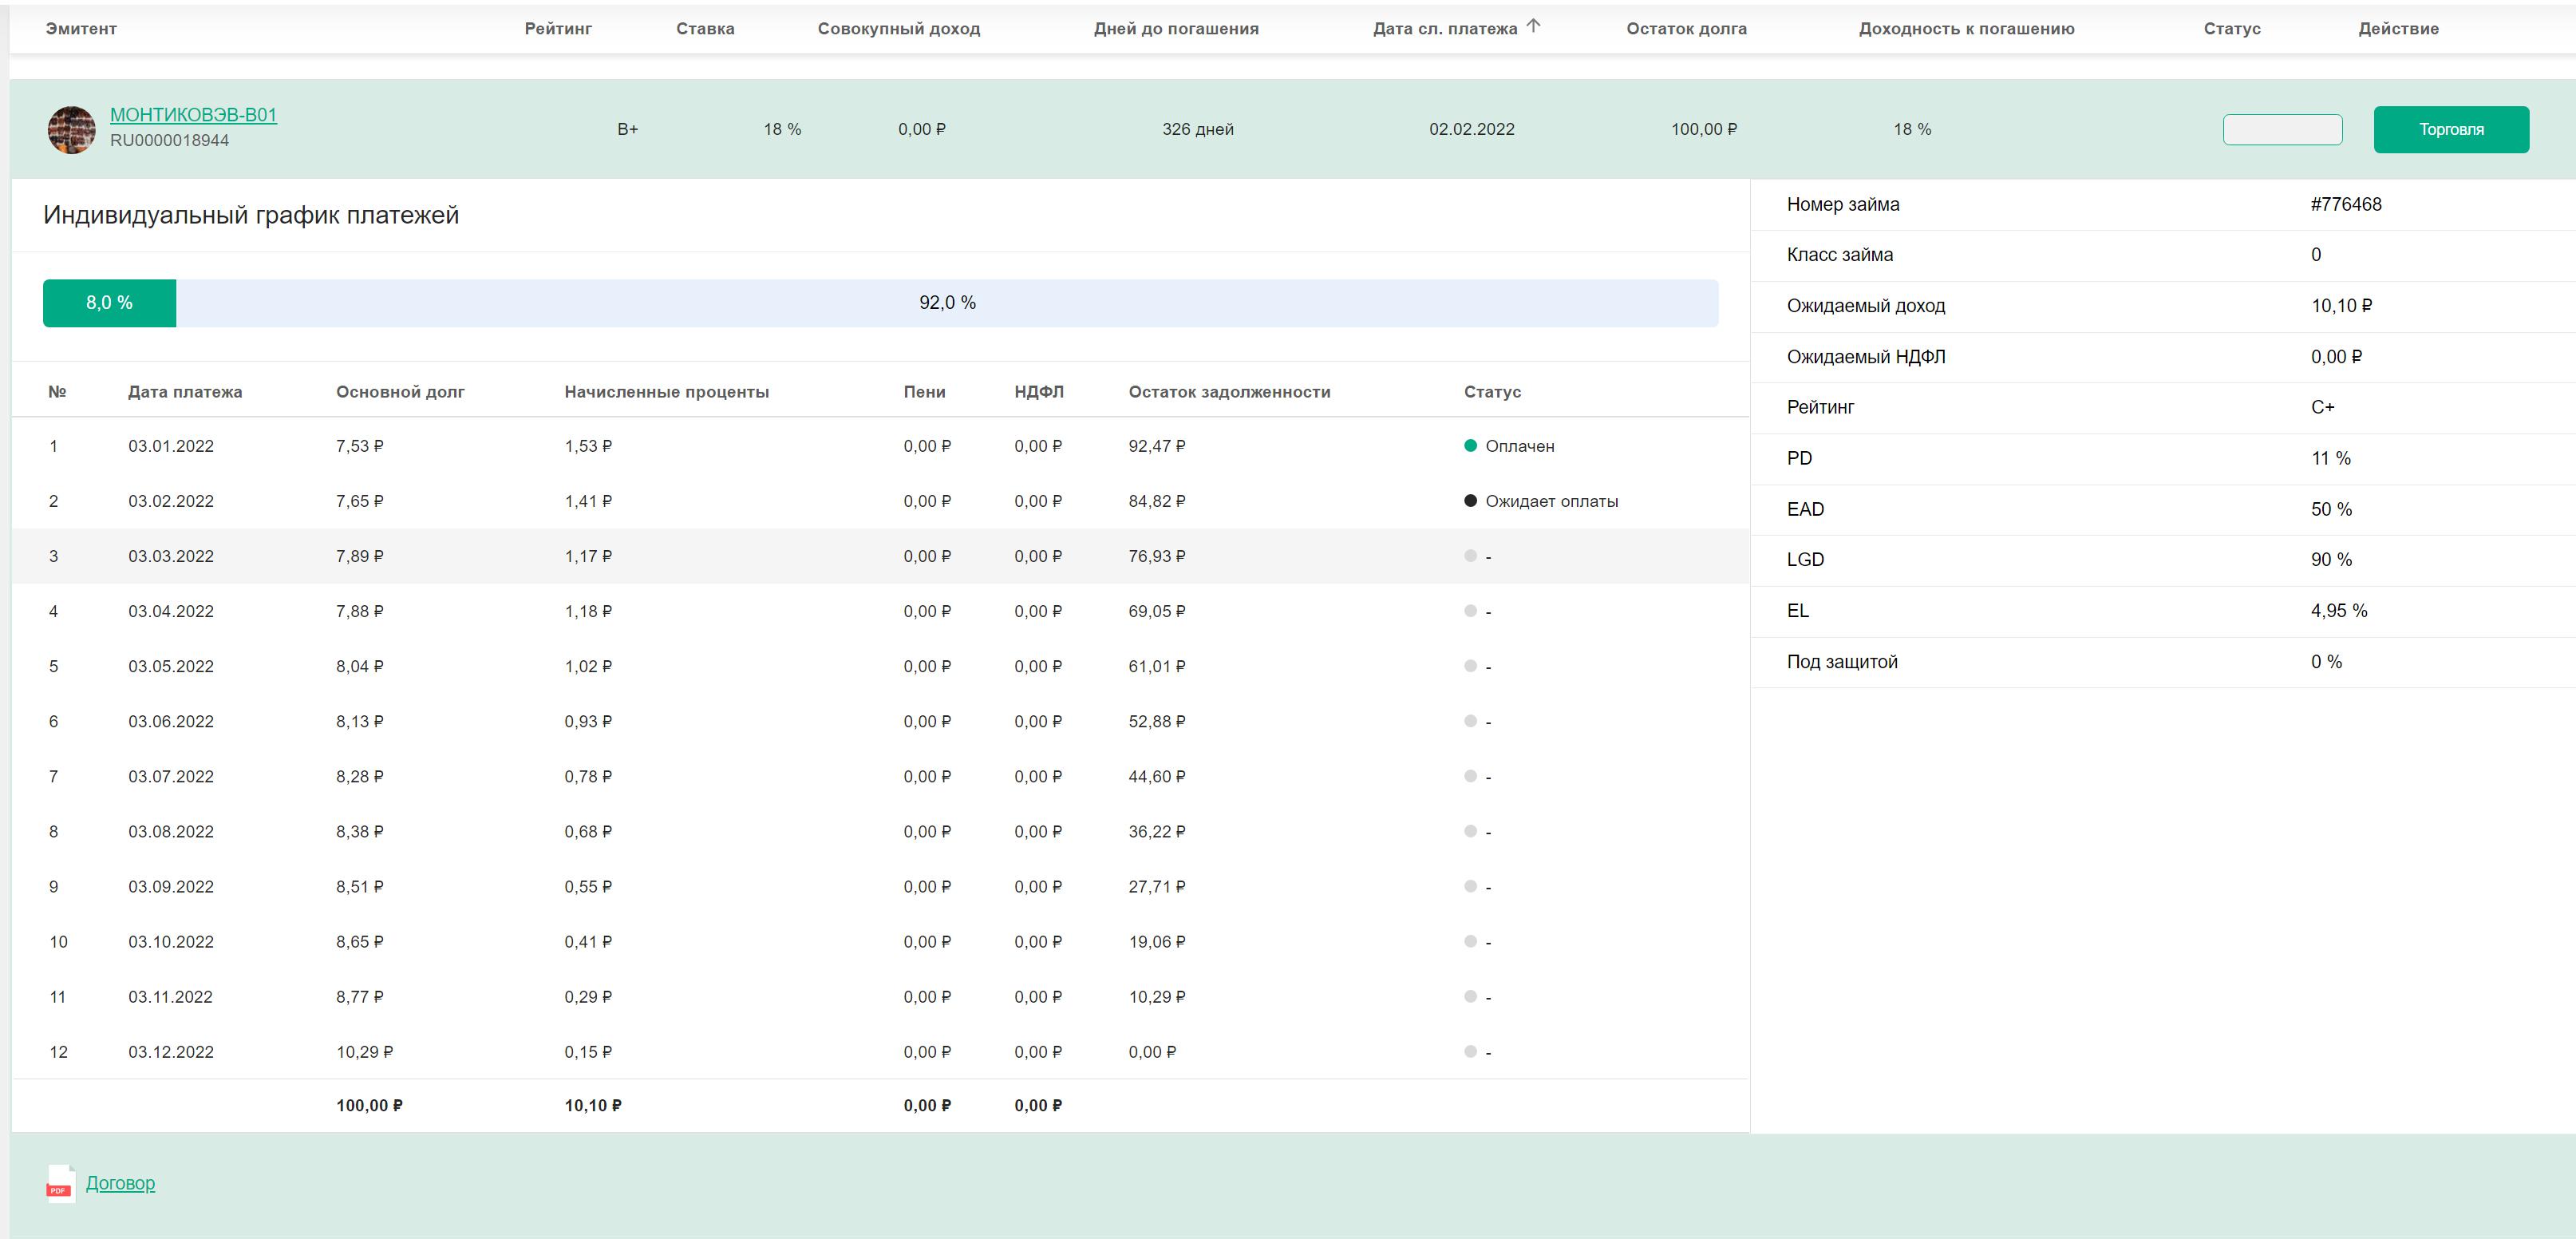
Task: Click PD value 11 %
Action: tap(2331, 459)
